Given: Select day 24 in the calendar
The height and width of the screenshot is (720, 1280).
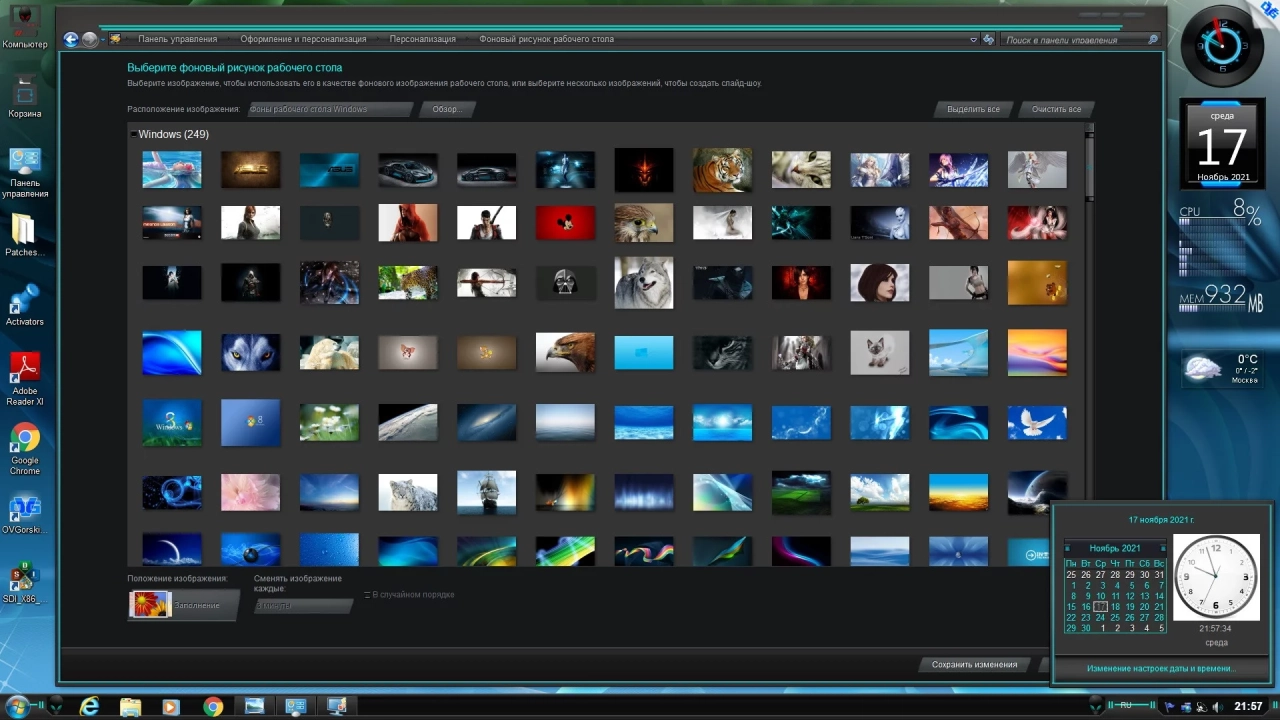Looking at the screenshot, I should 1101,617.
